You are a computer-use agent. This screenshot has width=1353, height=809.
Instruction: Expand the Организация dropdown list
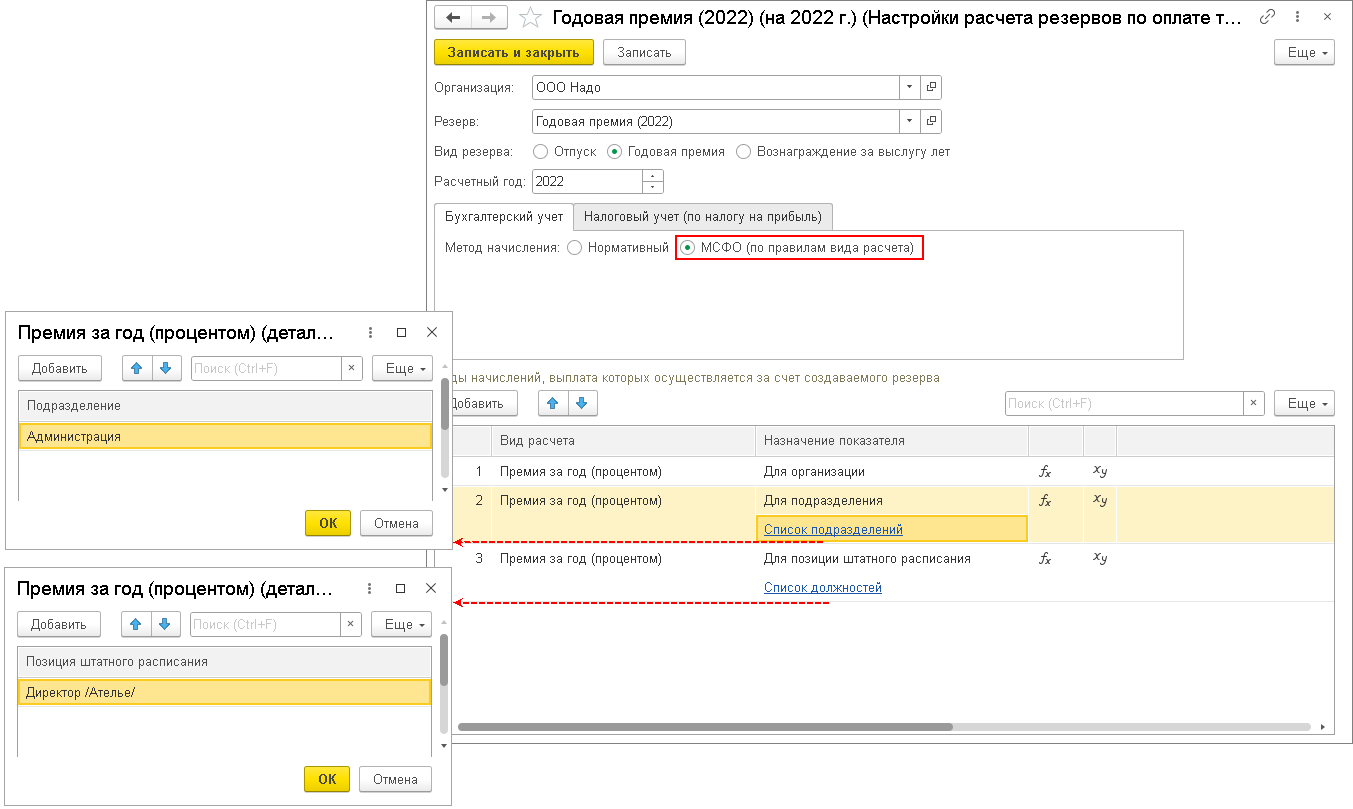pyautogui.click(x=909, y=88)
